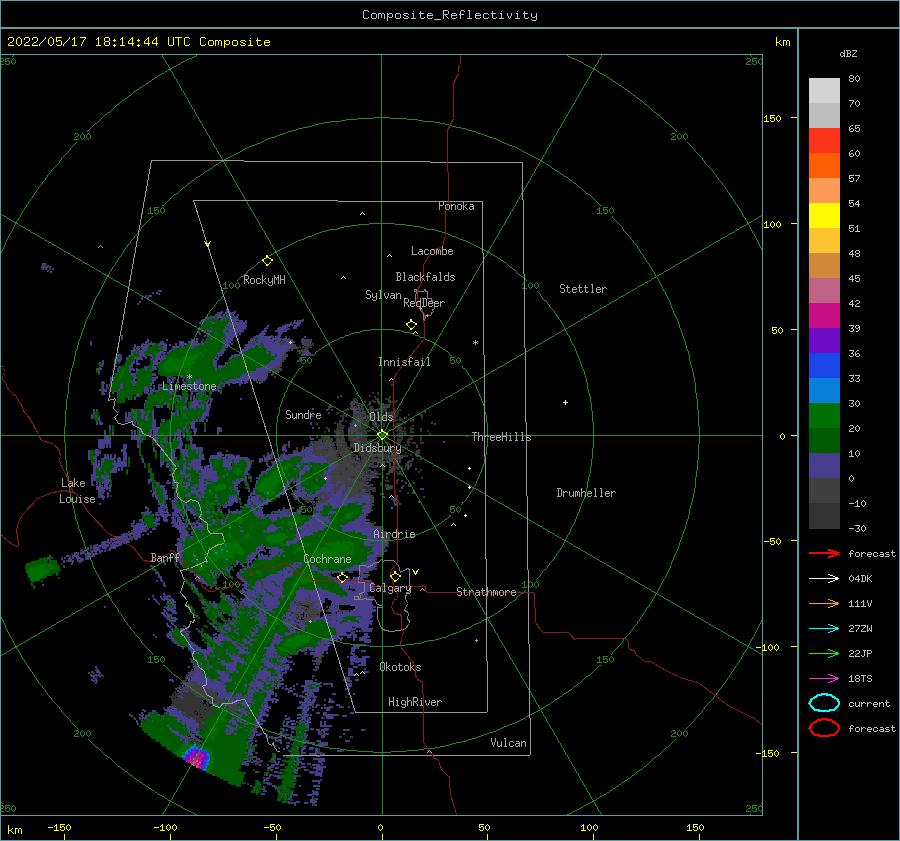900x841 pixels.
Task: Select the yellow V marker northwest of RockyMH
Action: [208, 245]
